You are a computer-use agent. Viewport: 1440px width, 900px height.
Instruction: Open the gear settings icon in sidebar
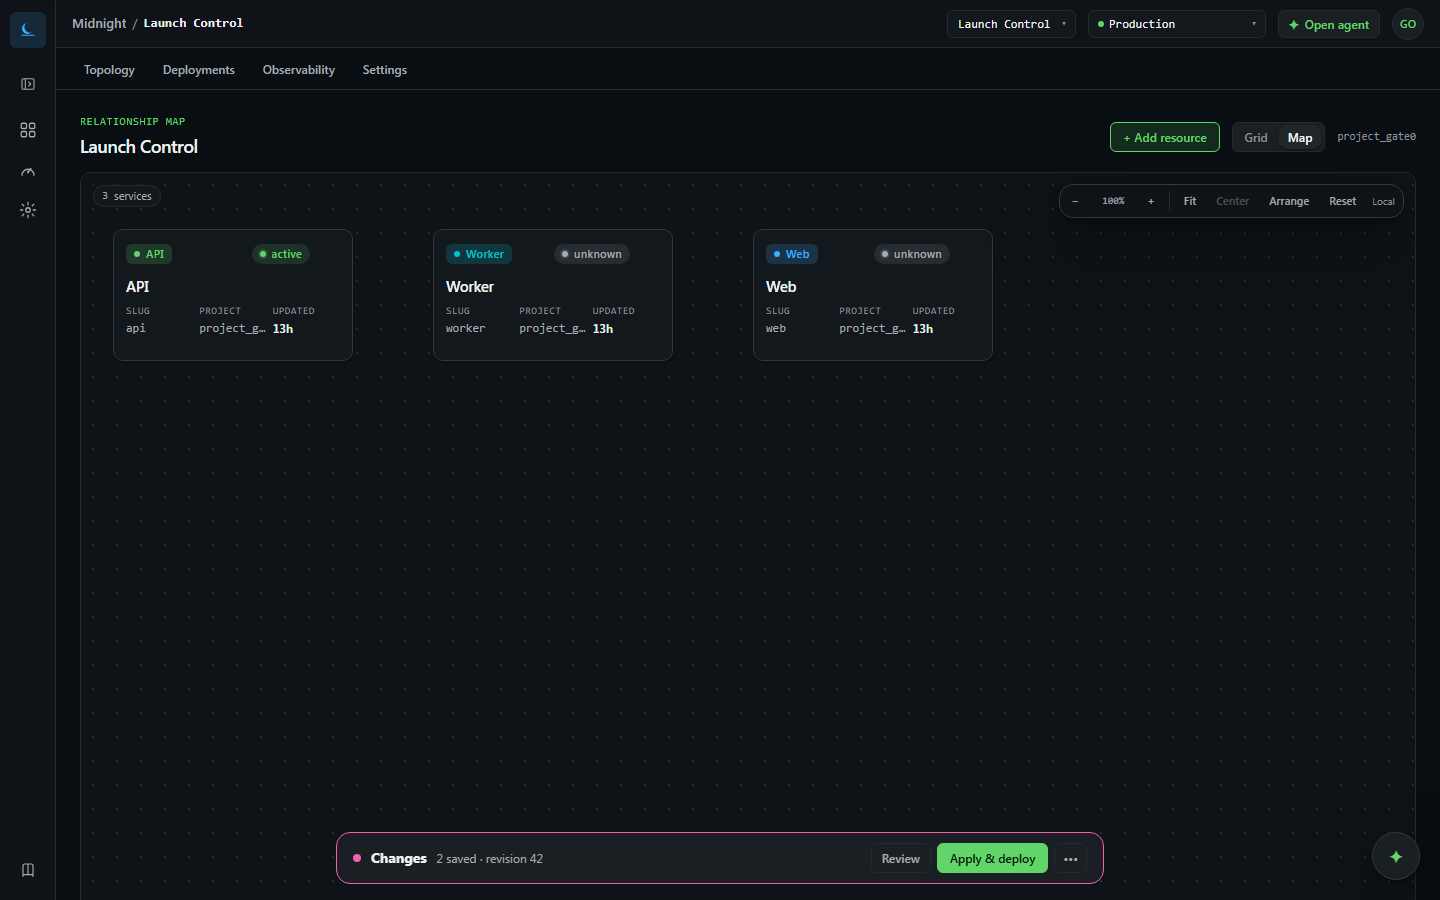(28, 210)
